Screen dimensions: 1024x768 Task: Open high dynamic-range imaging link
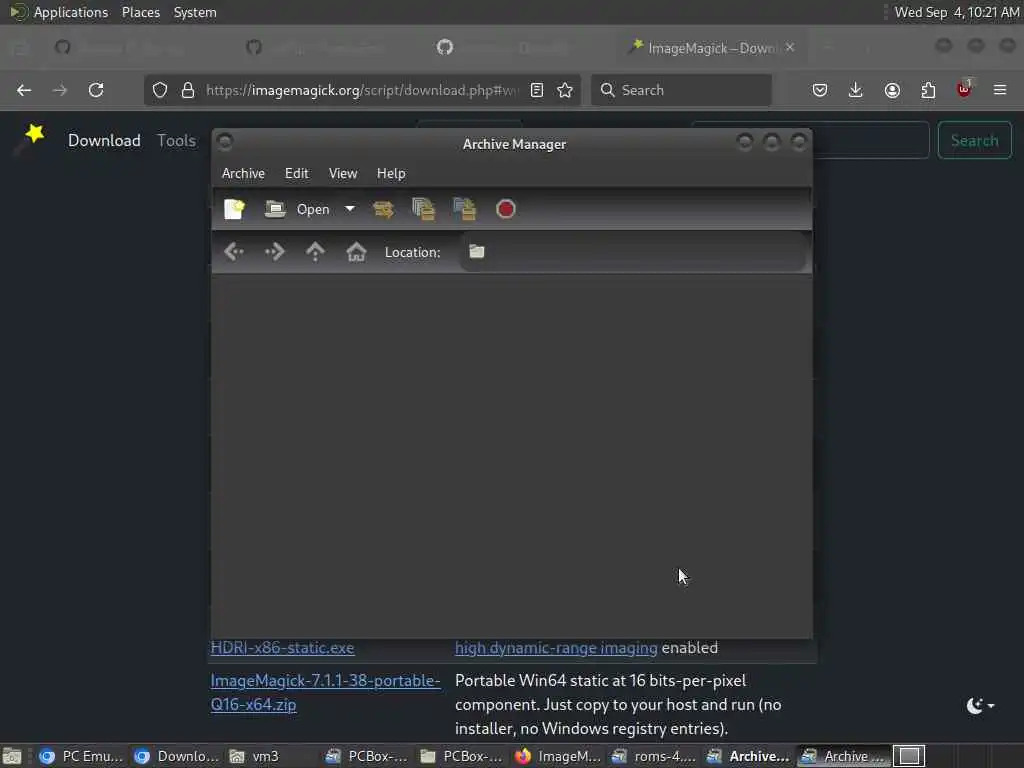pyautogui.click(x=556, y=648)
